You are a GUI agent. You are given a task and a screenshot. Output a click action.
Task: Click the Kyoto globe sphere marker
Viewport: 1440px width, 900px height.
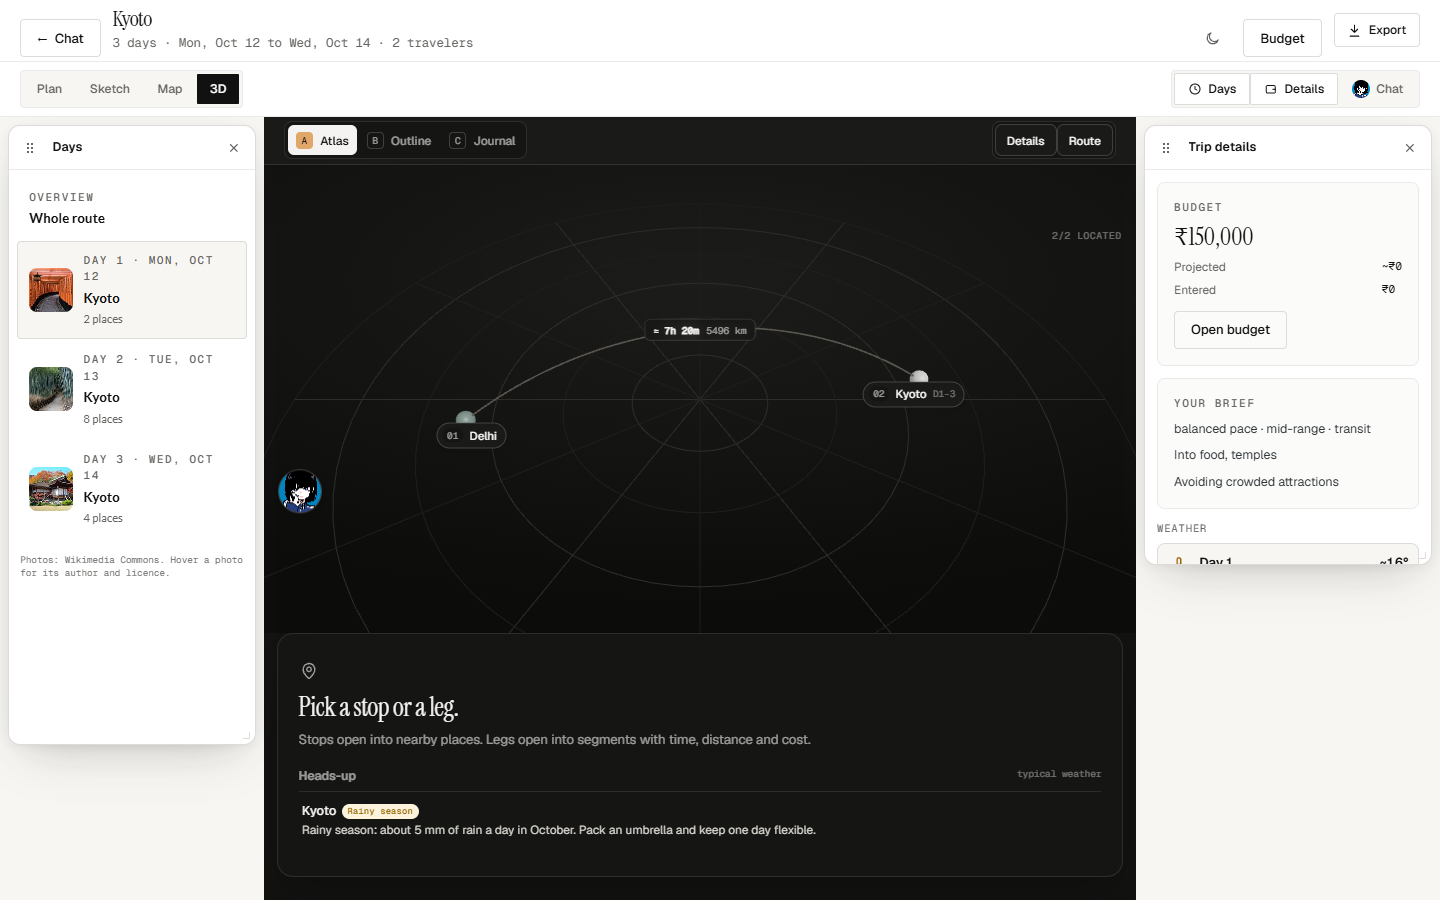[919, 377]
